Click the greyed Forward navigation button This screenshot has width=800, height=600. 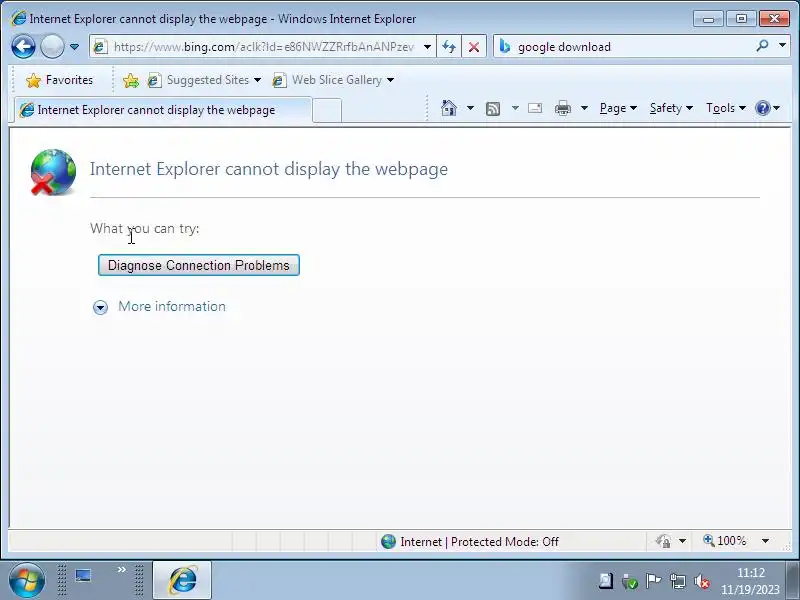[x=52, y=47]
